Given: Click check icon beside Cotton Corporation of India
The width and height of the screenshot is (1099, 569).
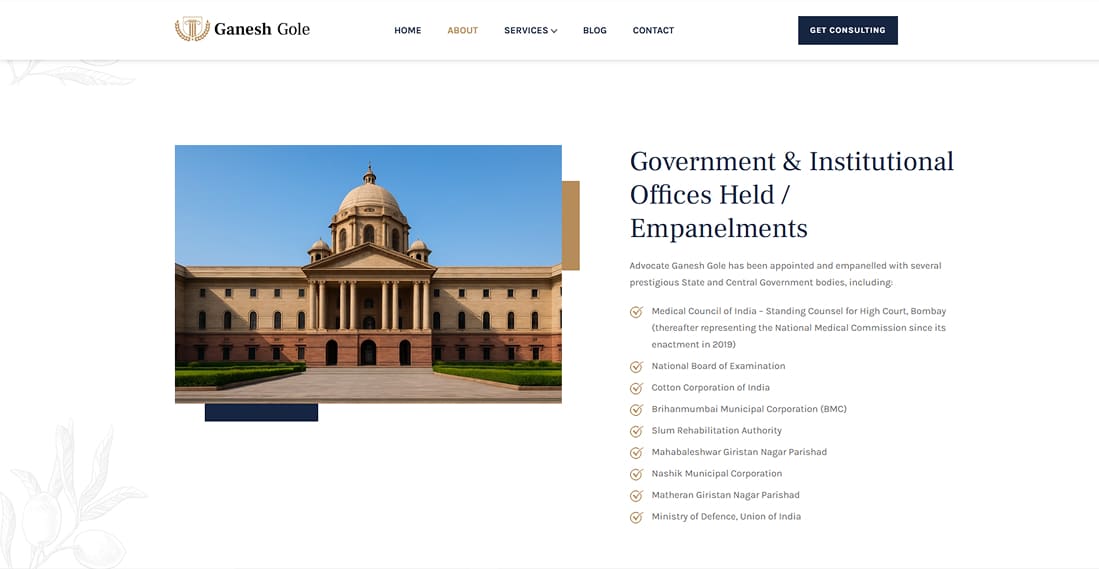Looking at the screenshot, I should pyautogui.click(x=636, y=388).
